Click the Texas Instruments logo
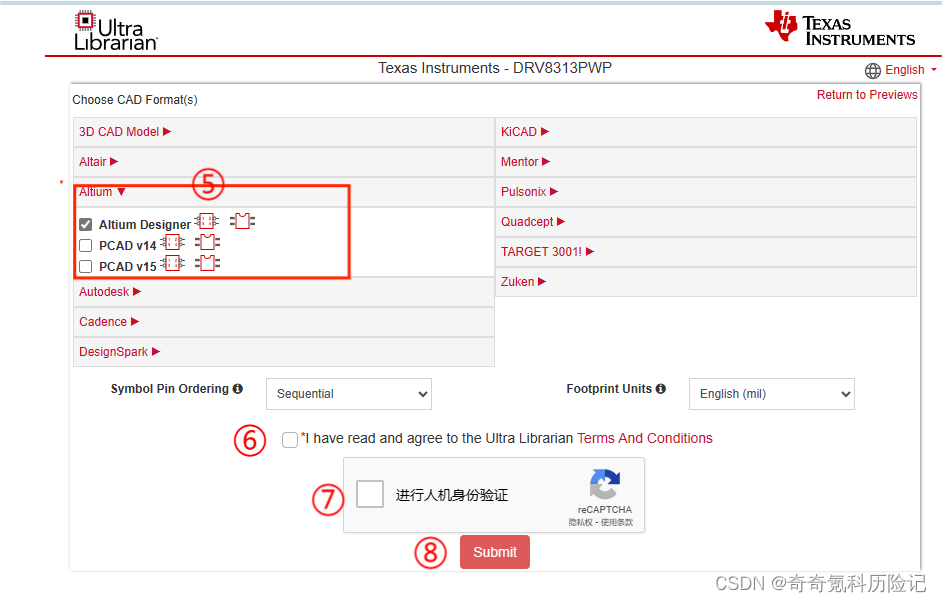942x602 pixels. (840, 28)
